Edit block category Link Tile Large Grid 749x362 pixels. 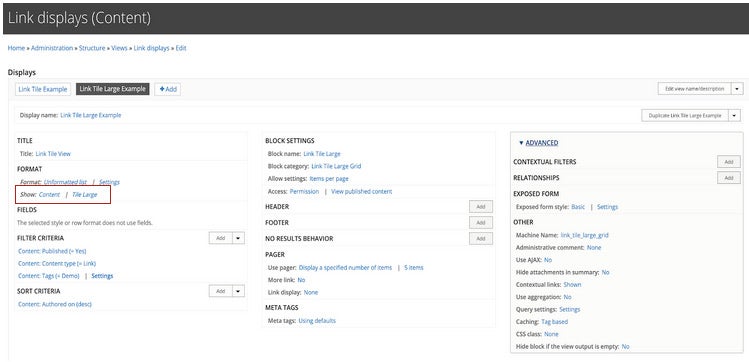pos(336,166)
